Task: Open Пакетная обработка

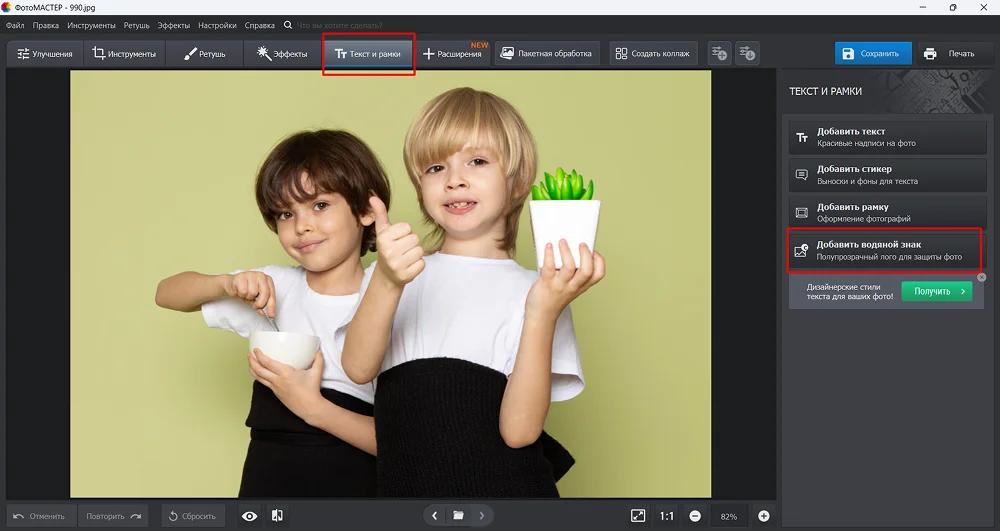Action: (x=547, y=54)
